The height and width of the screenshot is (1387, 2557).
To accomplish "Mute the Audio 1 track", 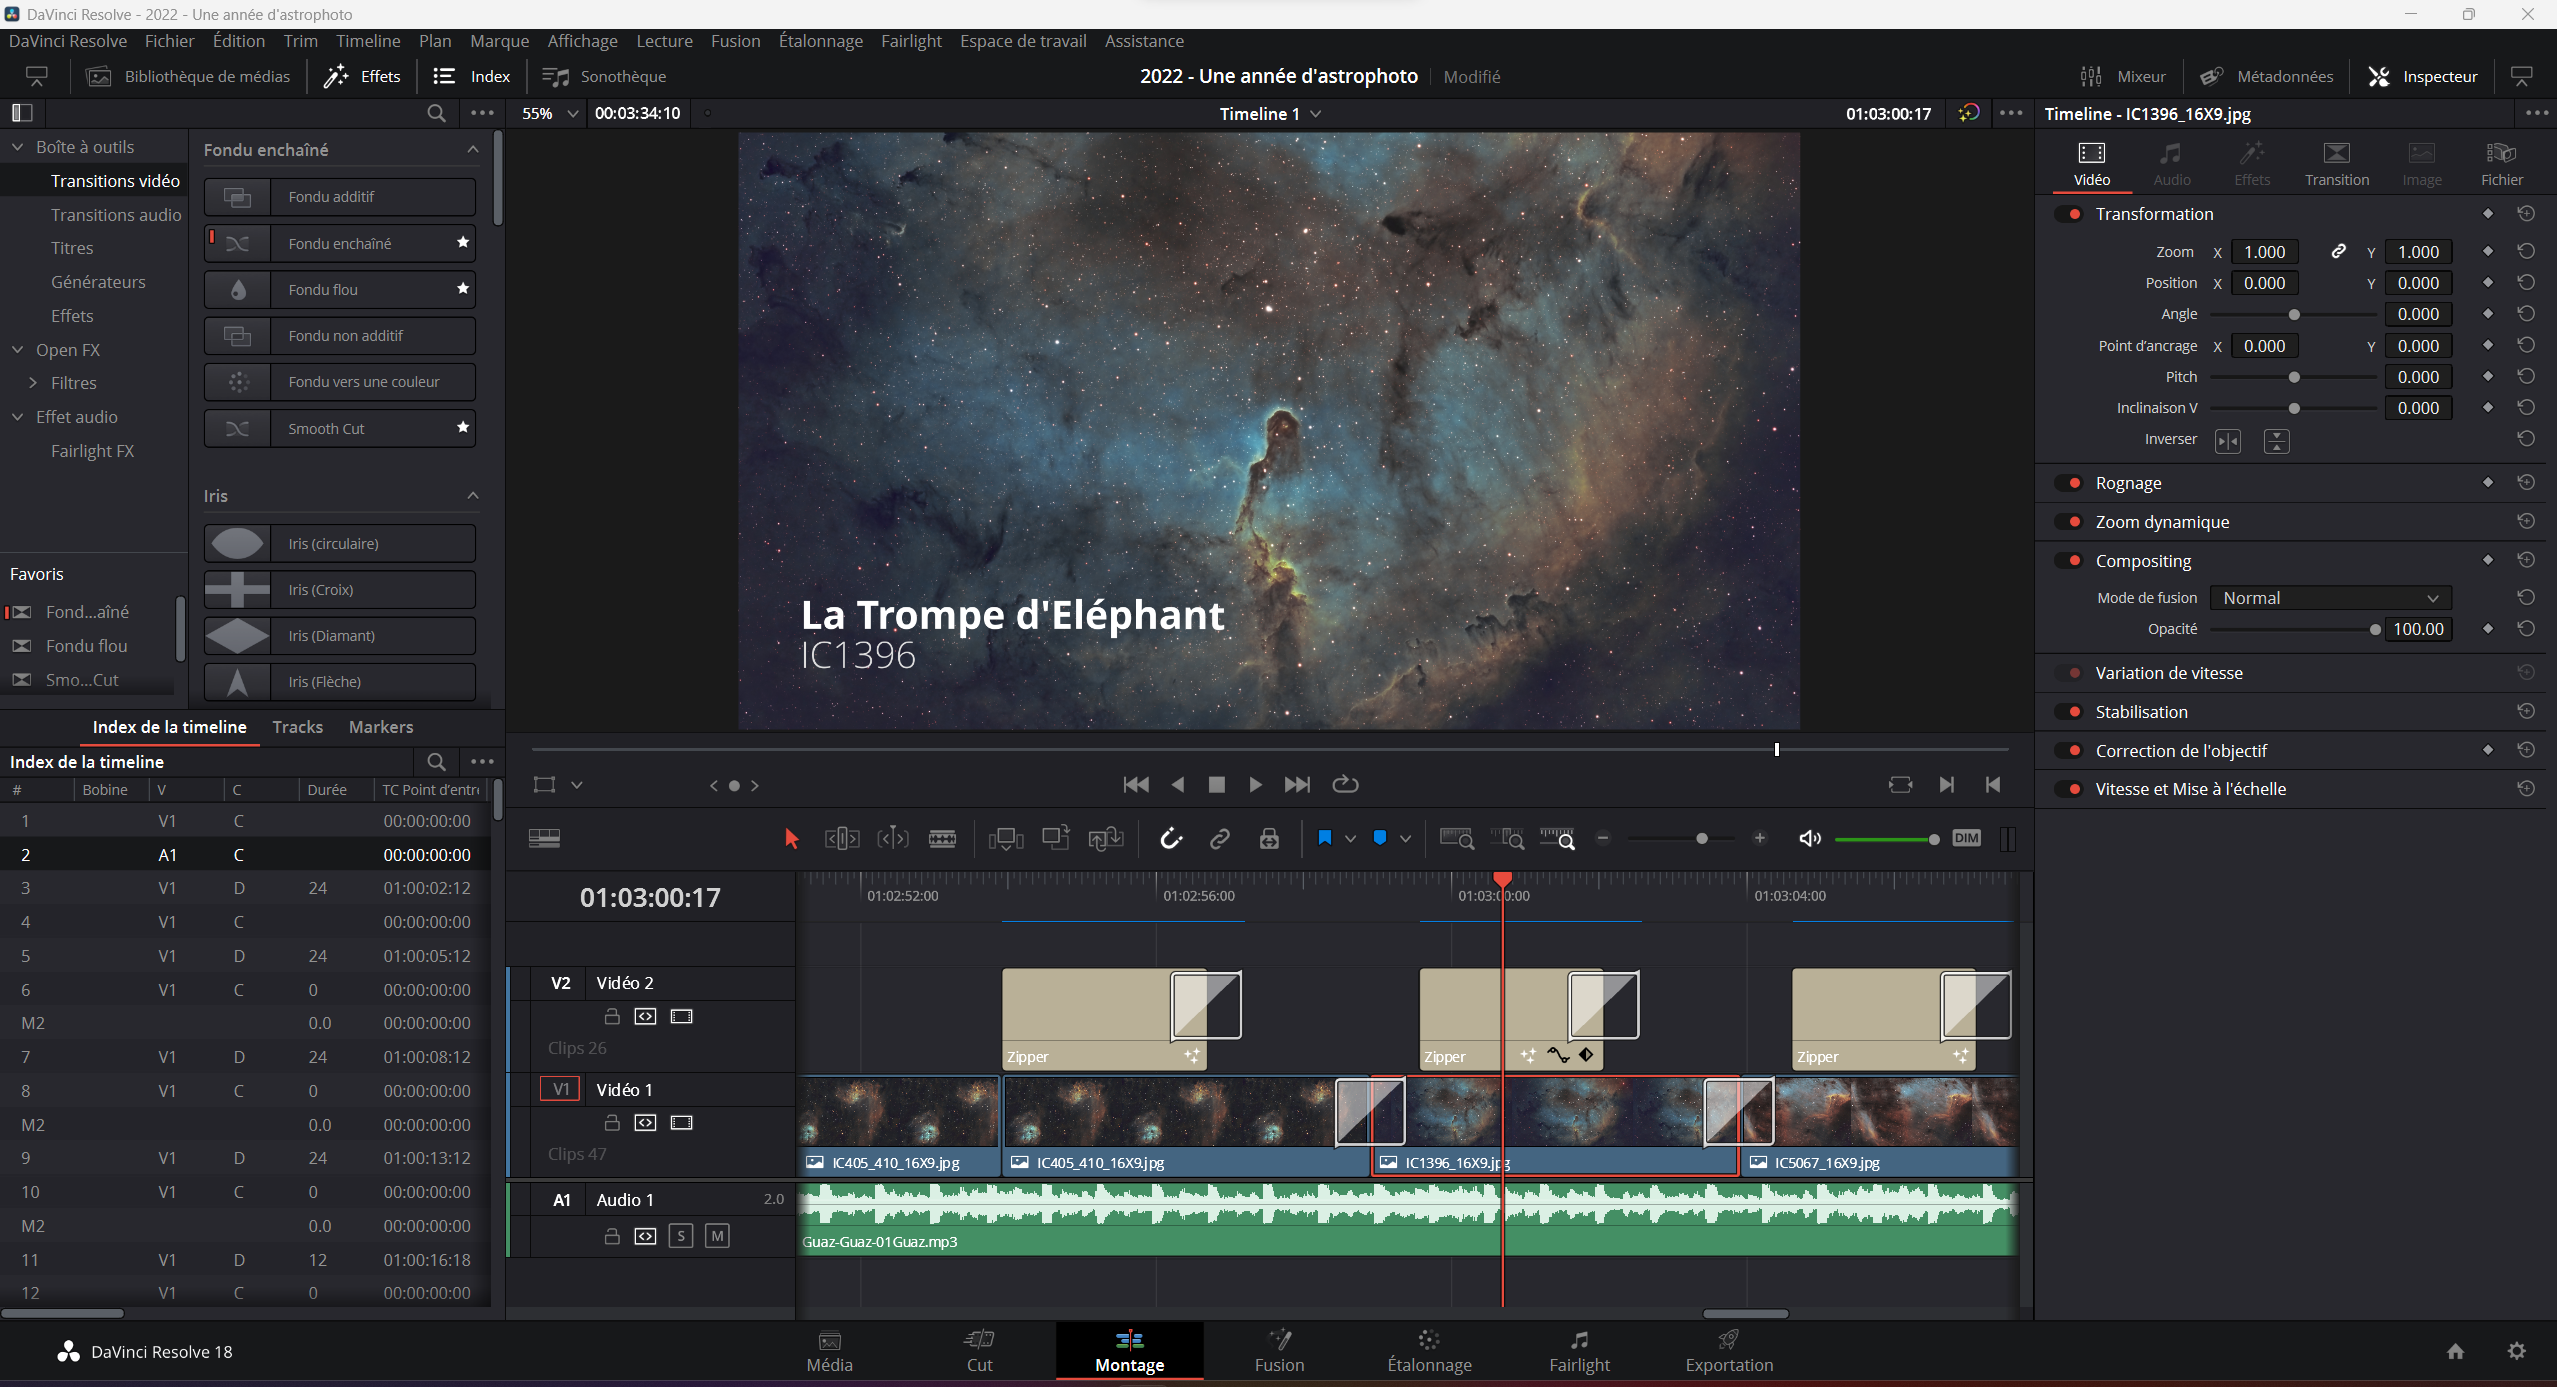I will [717, 1236].
